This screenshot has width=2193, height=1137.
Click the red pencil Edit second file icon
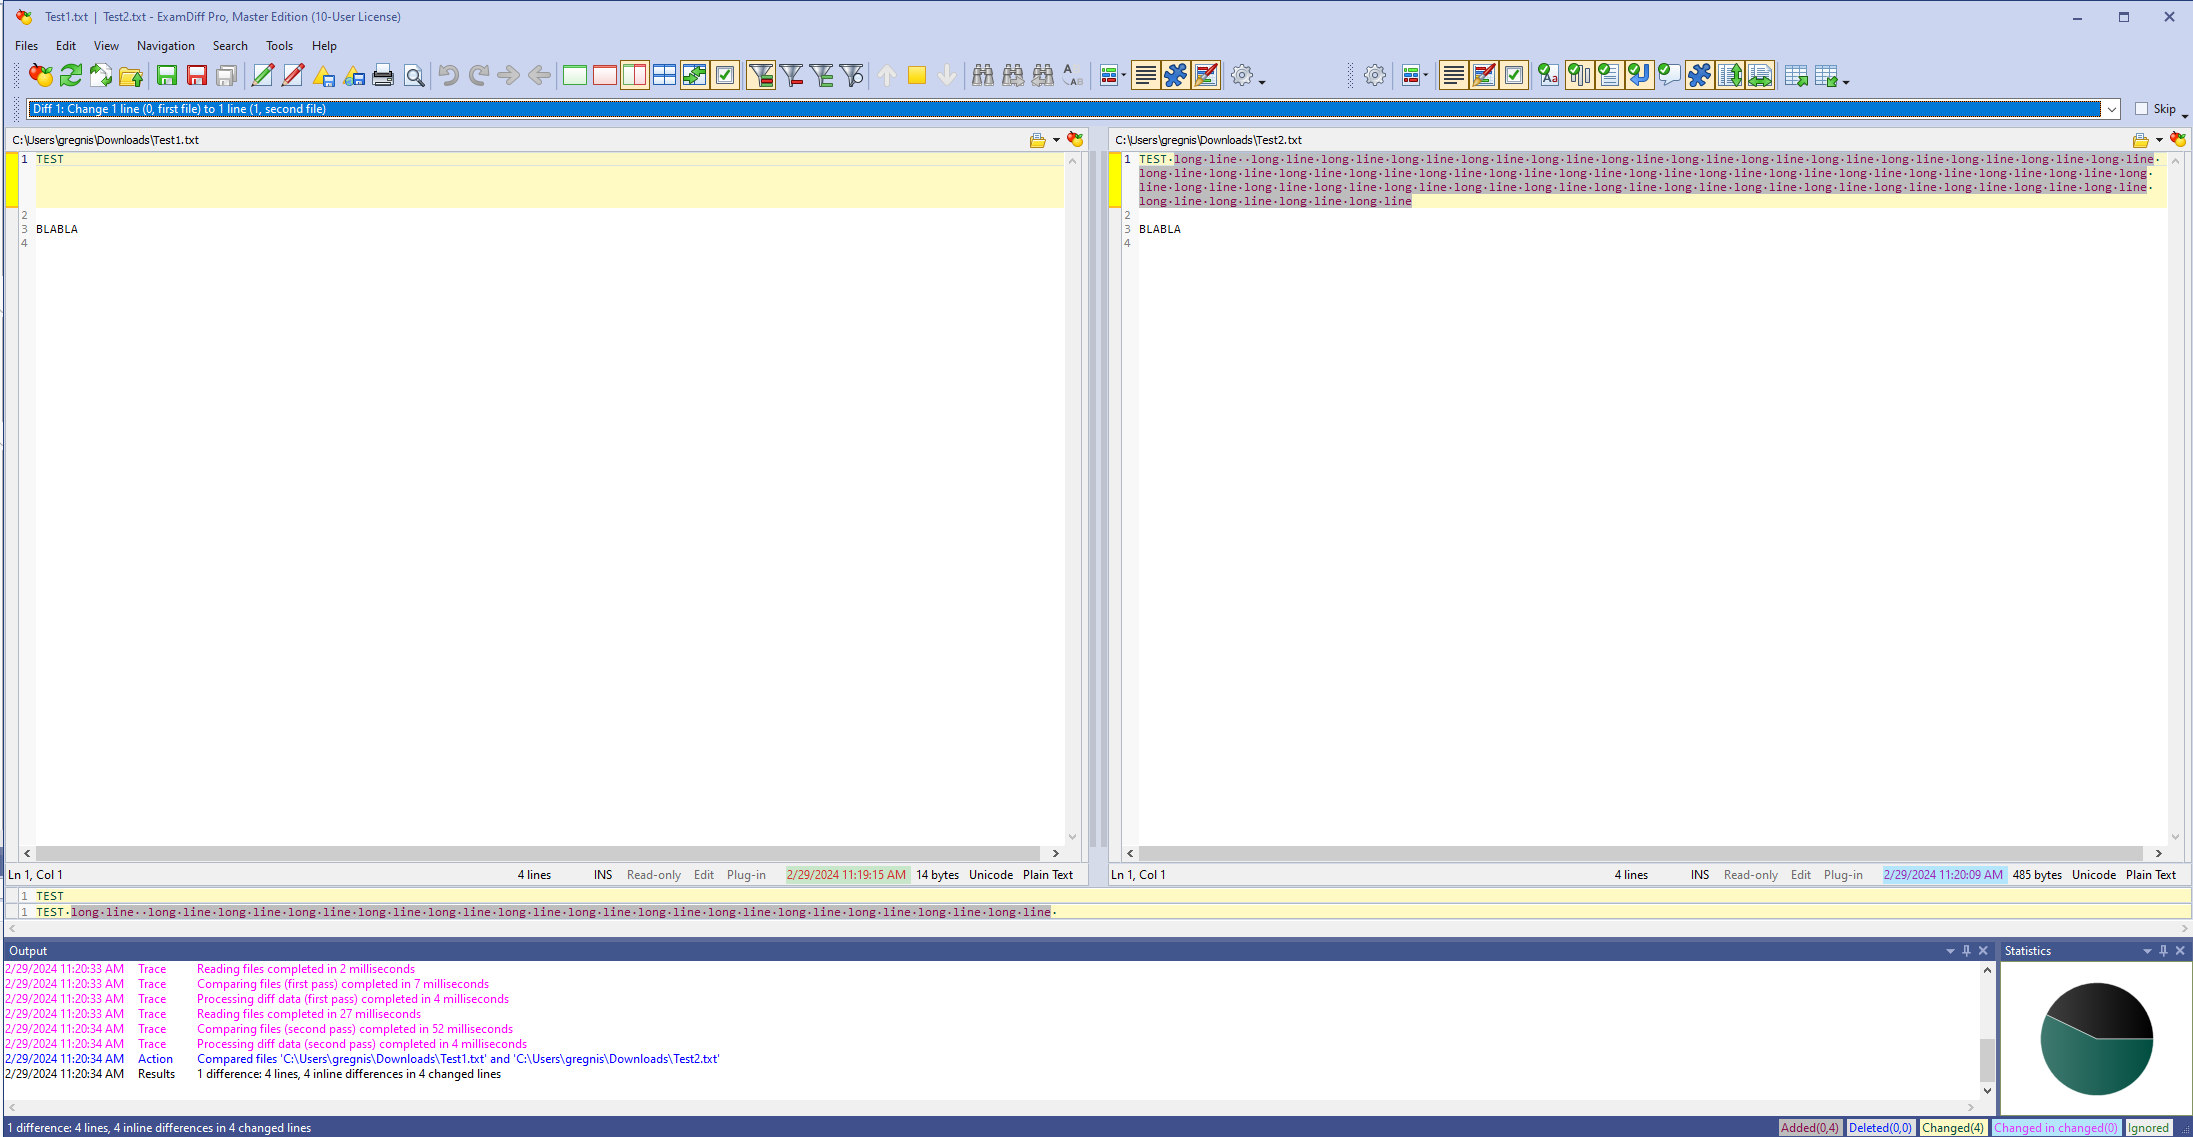(x=293, y=75)
